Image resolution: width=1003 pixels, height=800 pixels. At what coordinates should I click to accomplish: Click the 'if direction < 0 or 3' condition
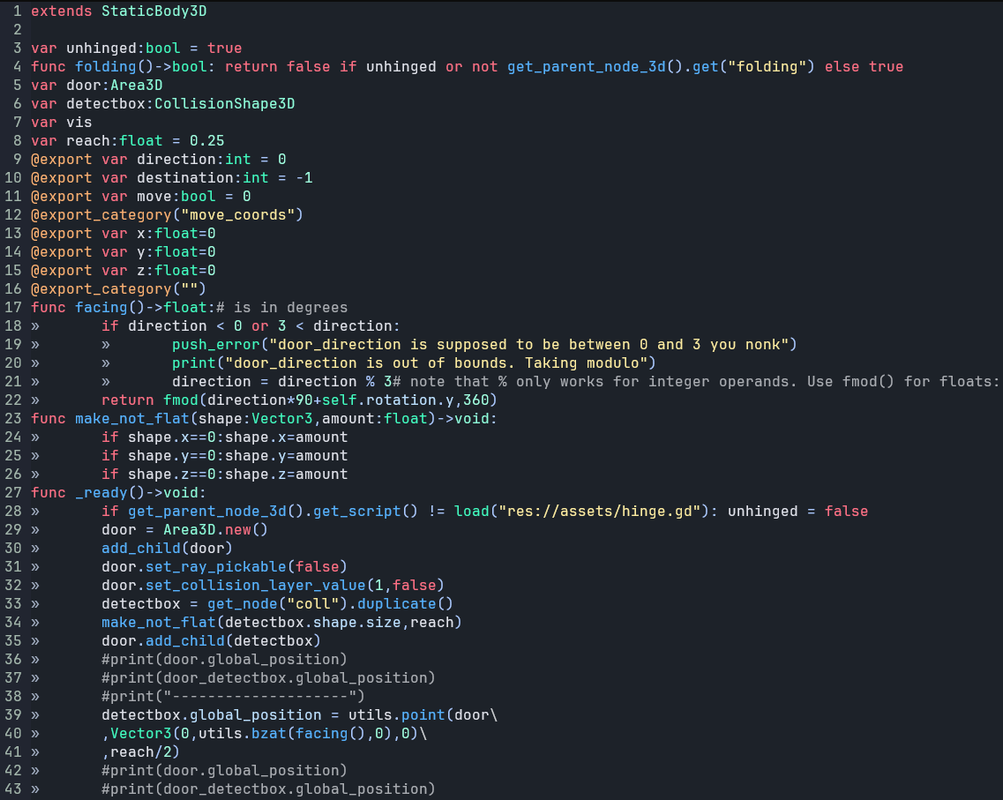pos(194,326)
